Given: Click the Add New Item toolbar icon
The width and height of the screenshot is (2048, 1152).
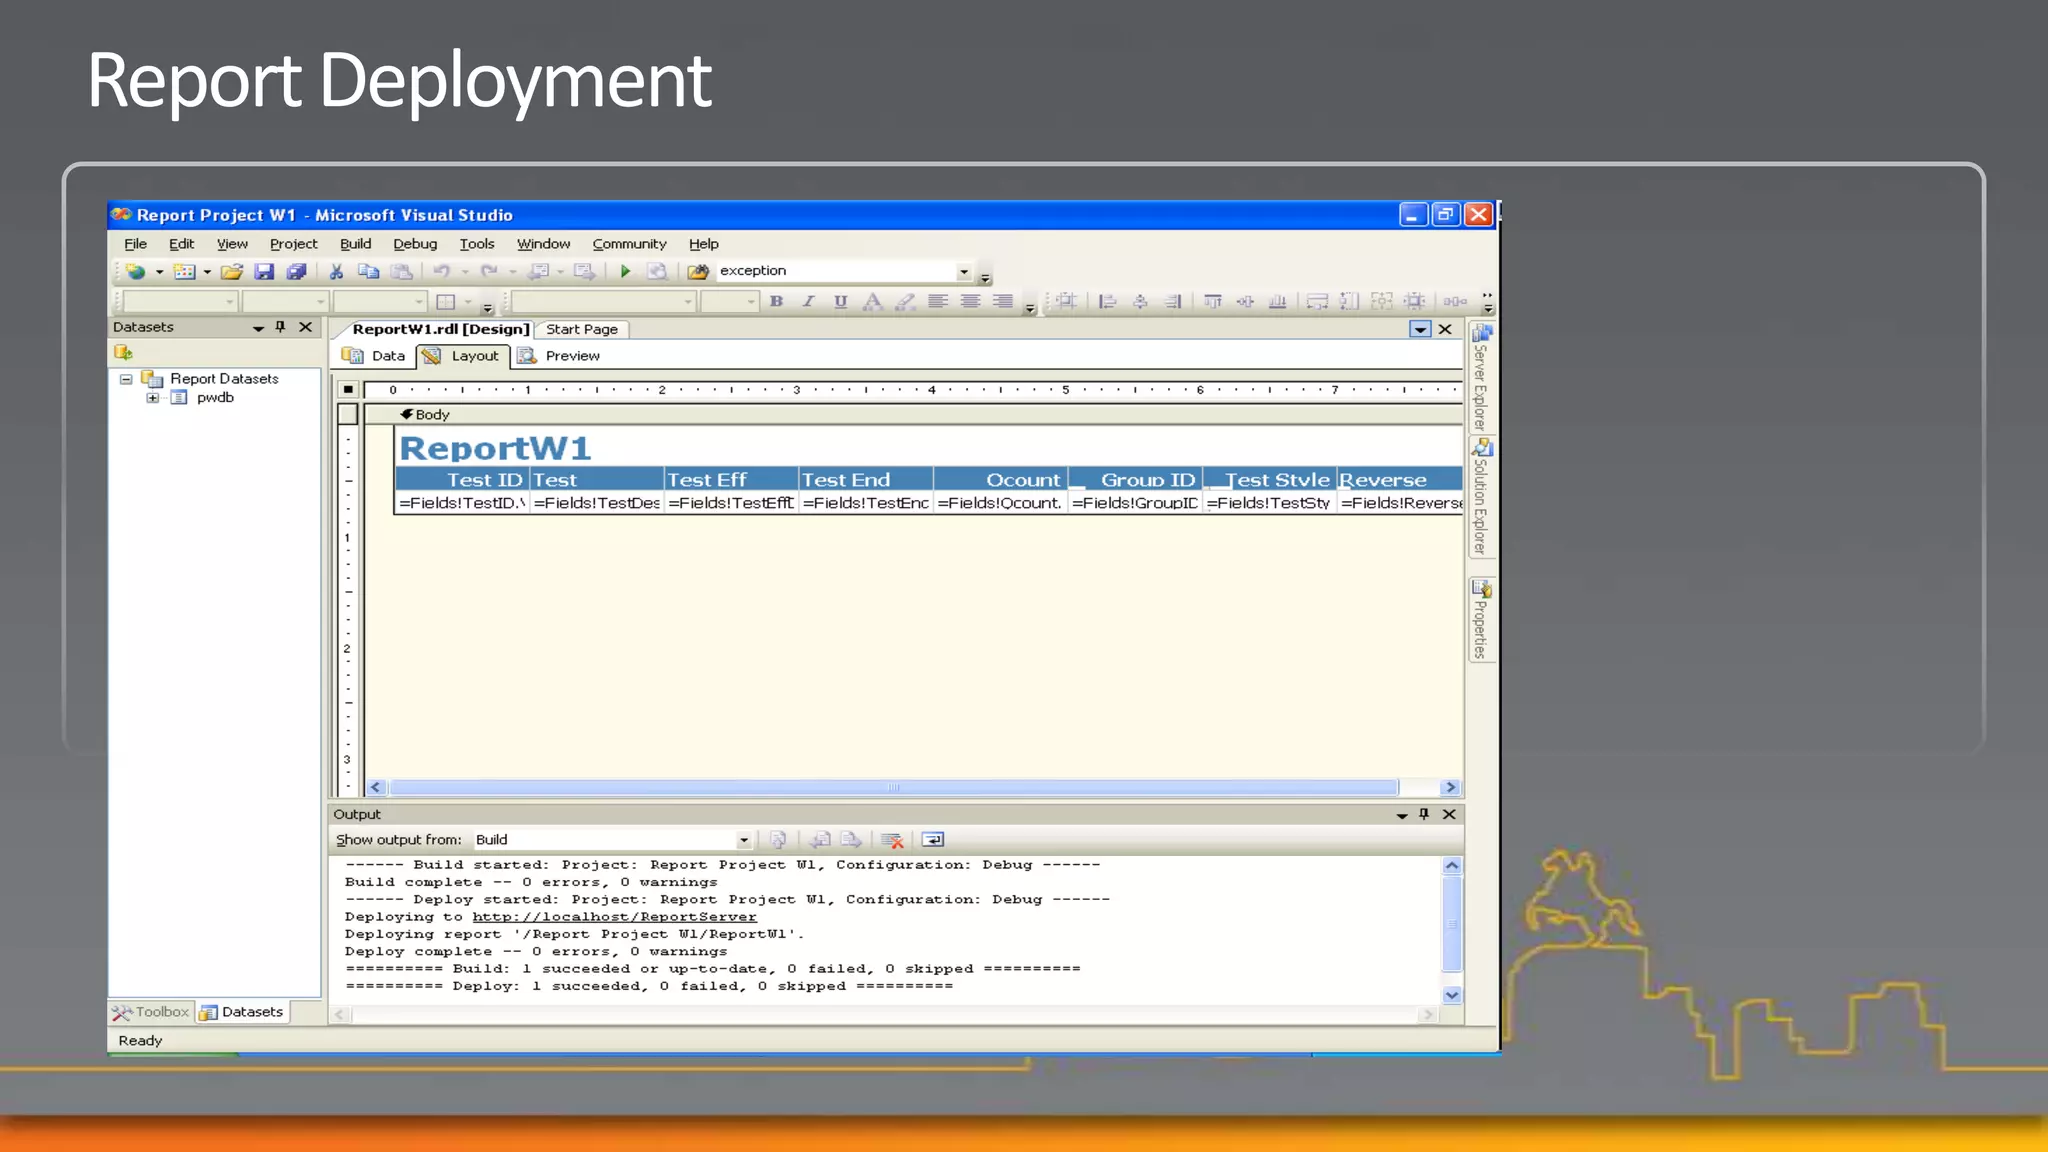Looking at the screenshot, I should (184, 271).
